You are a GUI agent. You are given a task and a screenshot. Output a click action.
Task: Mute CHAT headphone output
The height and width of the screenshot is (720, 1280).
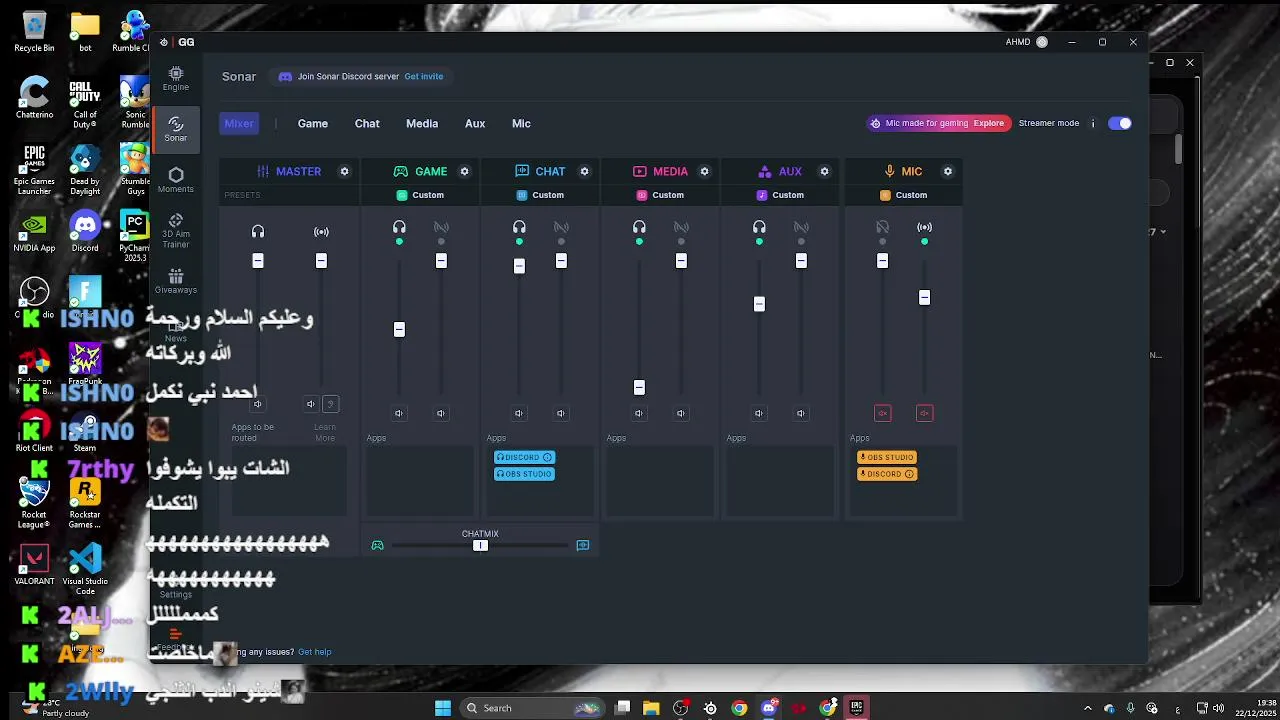[519, 413]
